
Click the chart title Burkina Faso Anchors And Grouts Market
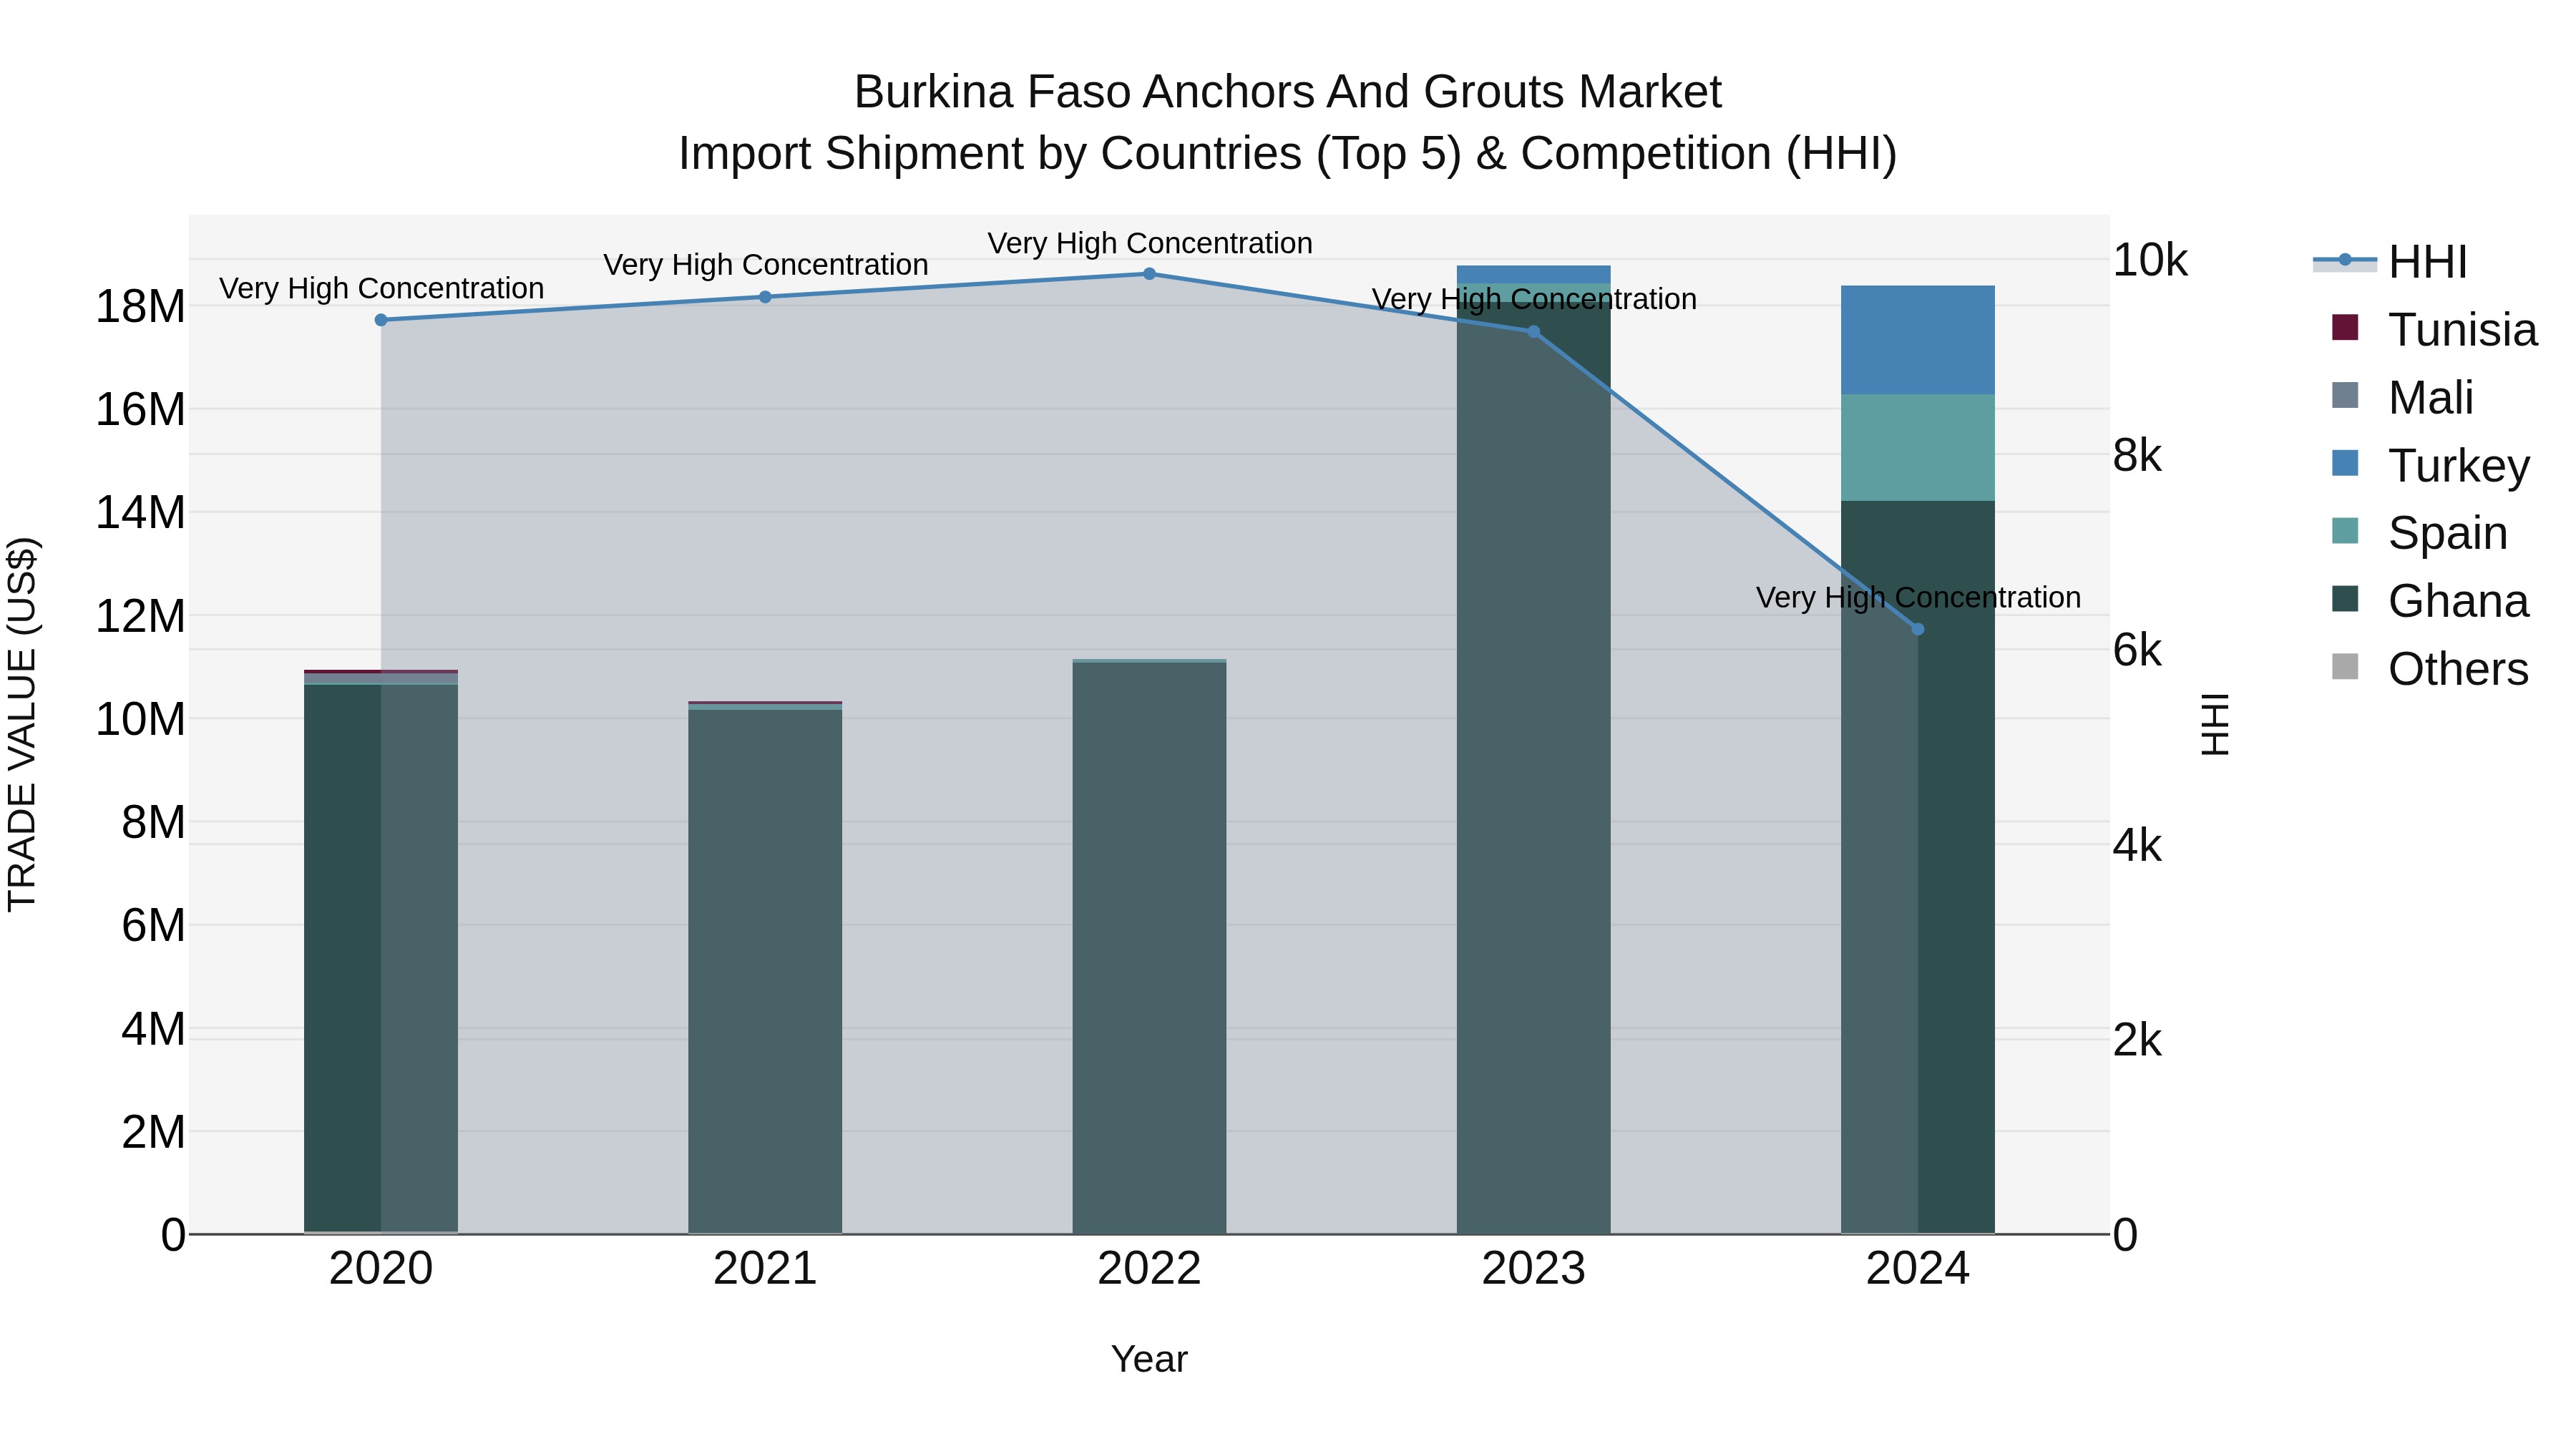[1288, 92]
